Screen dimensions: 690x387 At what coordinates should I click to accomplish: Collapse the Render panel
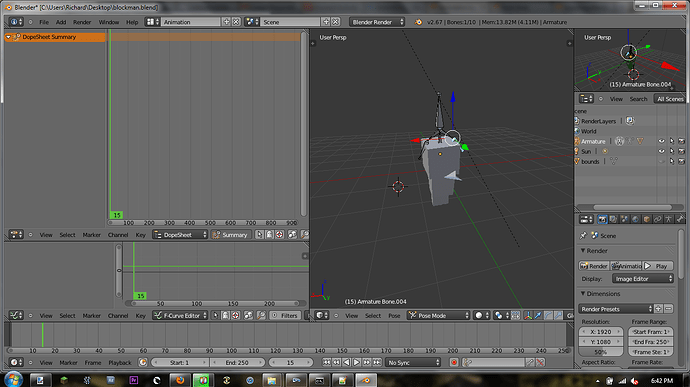[583, 251]
